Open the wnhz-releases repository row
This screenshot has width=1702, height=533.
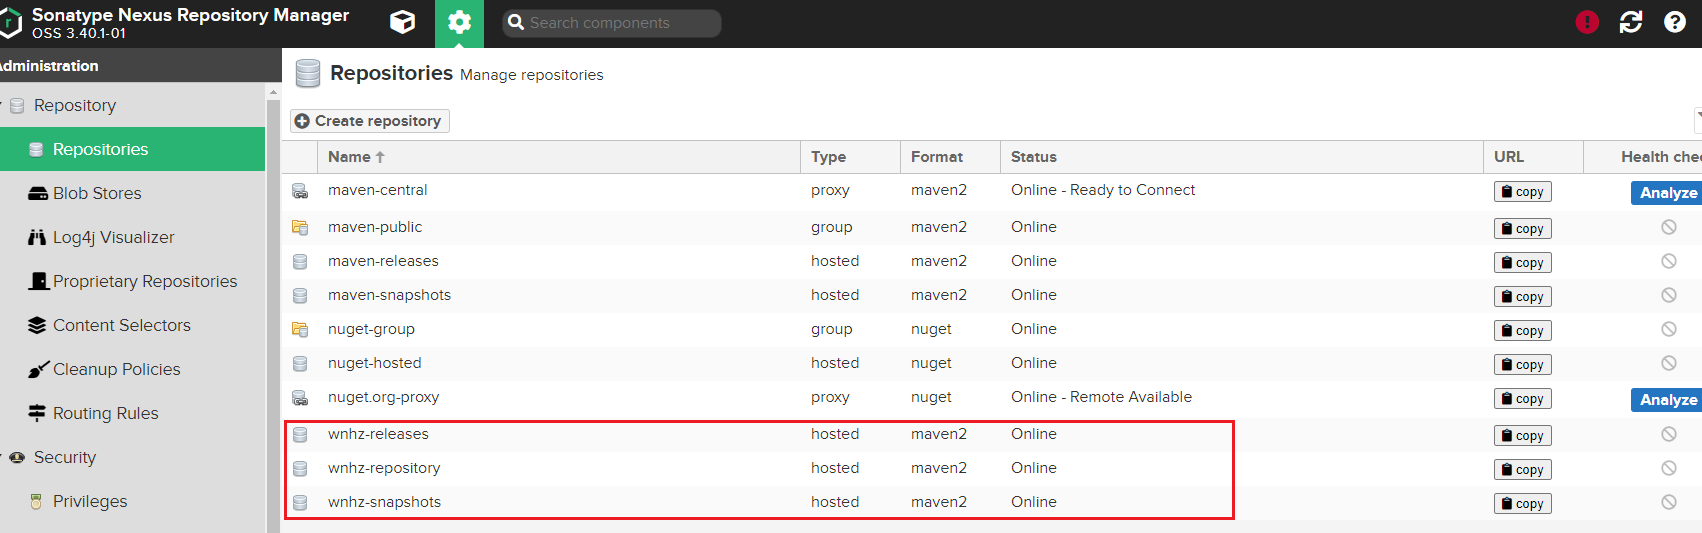992,435
